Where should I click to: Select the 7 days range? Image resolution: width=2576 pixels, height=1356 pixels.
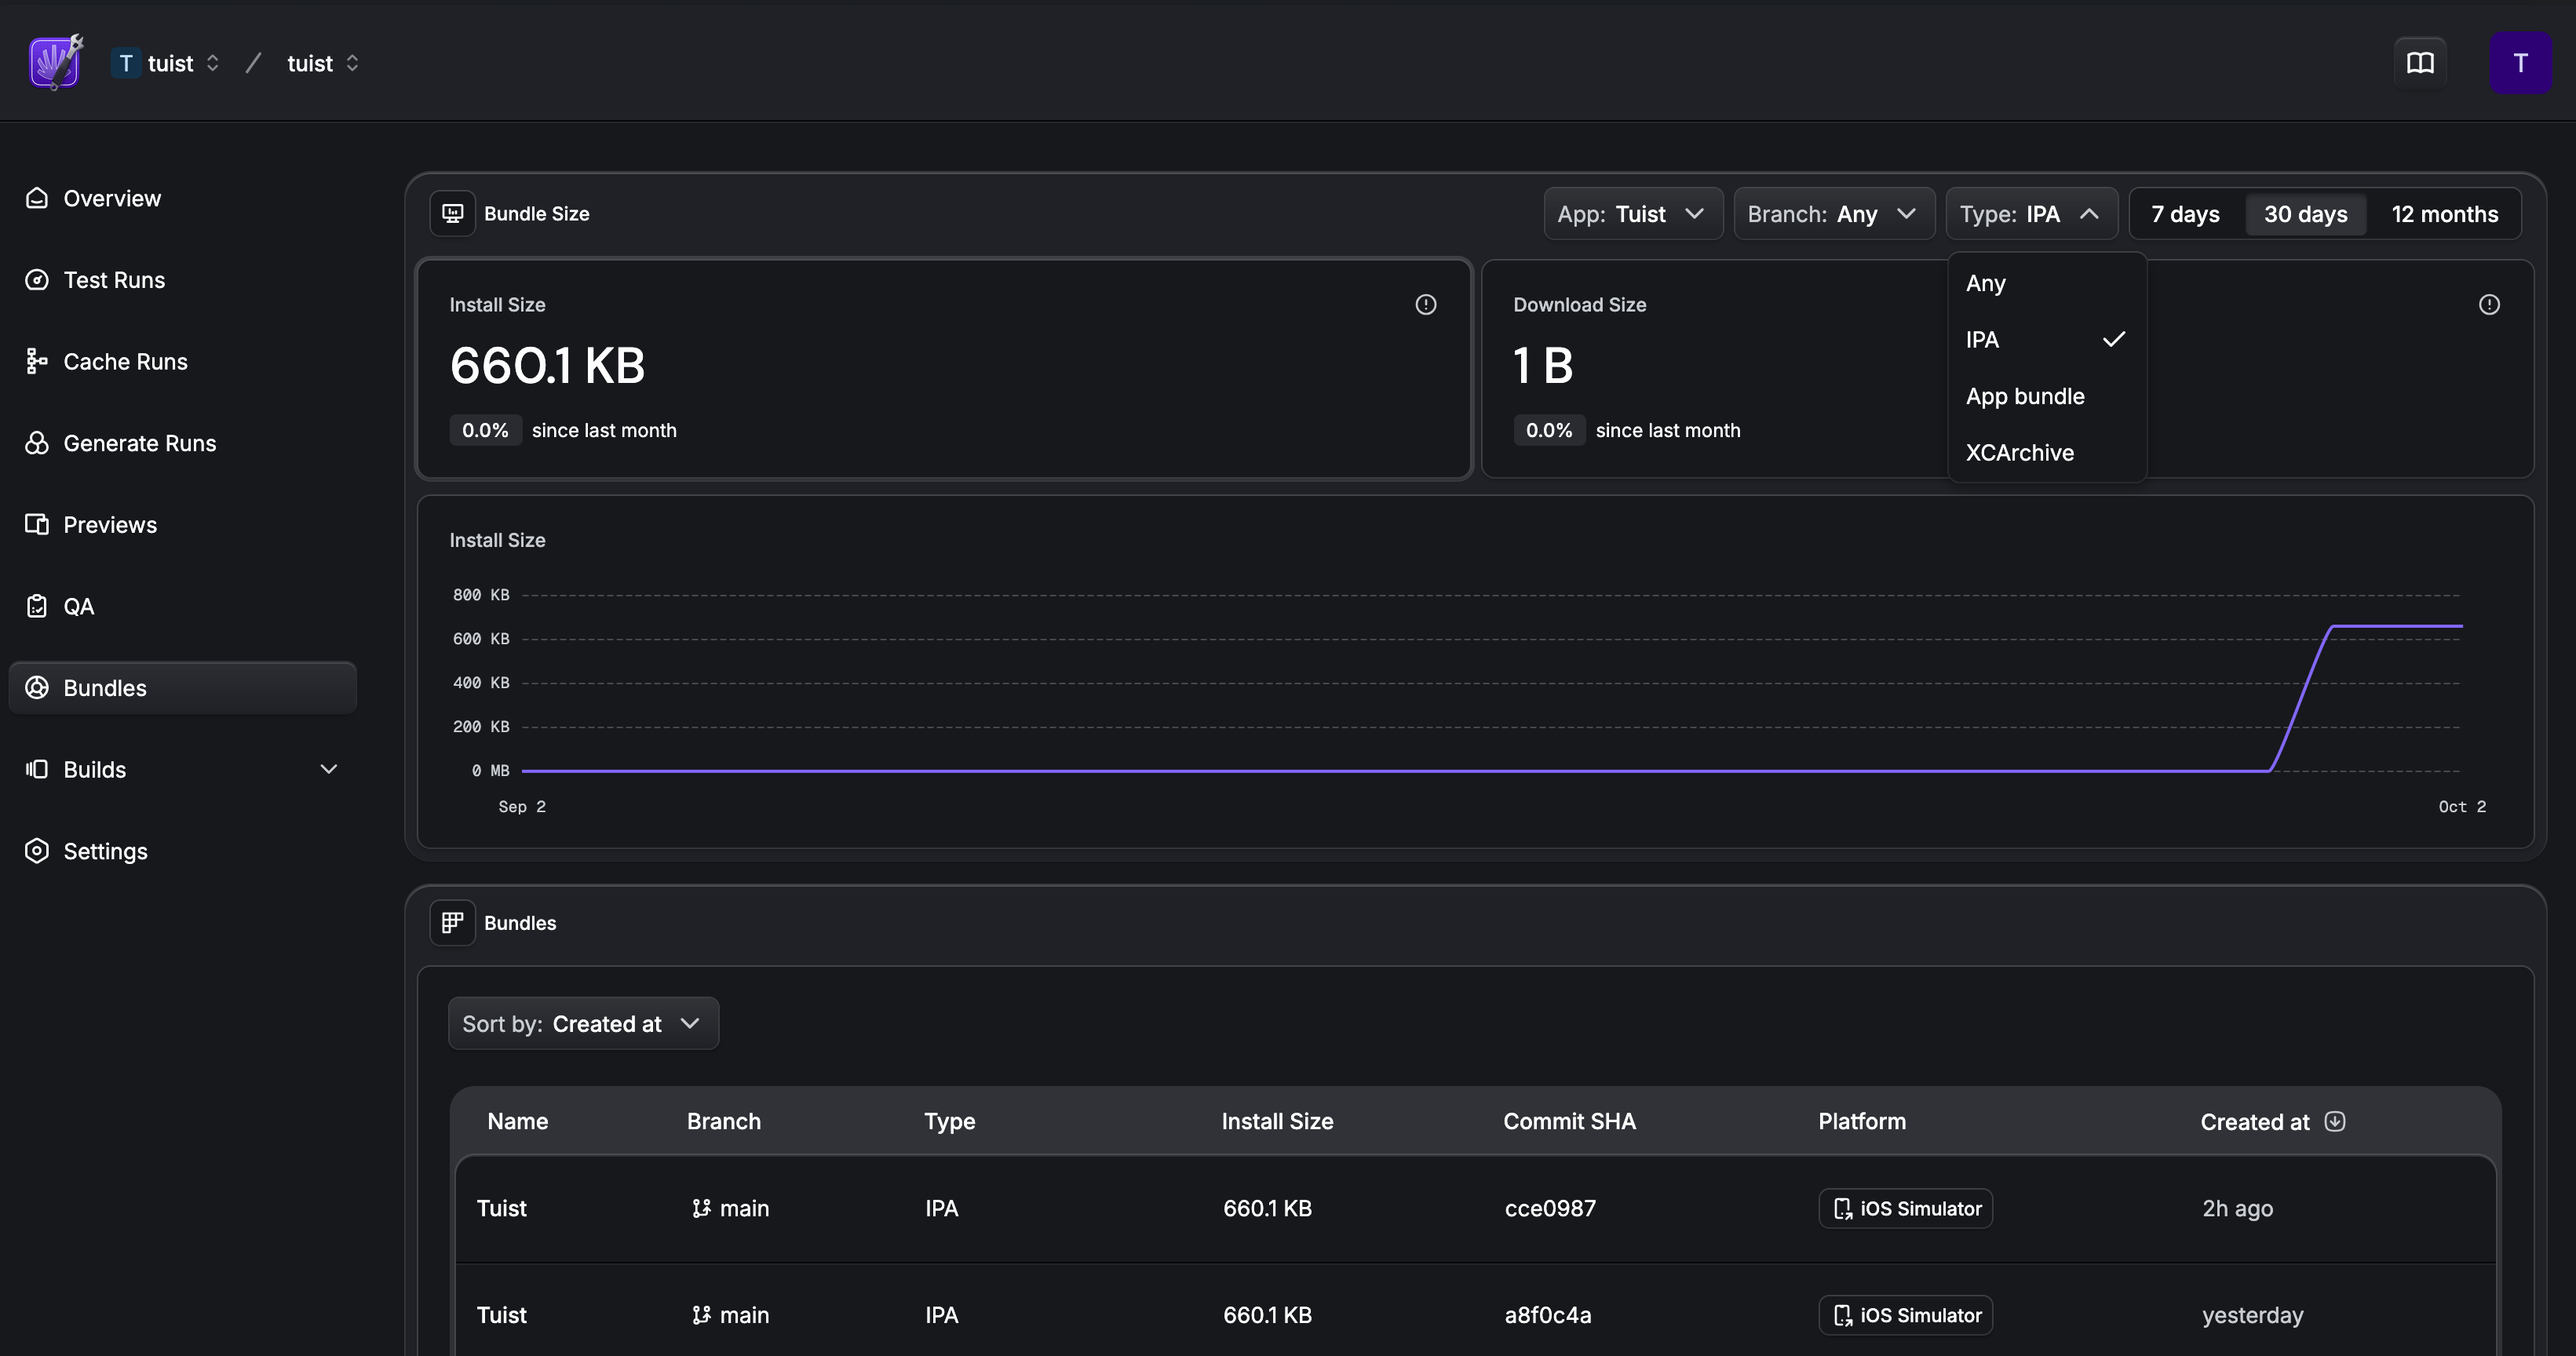(2185, 214)
